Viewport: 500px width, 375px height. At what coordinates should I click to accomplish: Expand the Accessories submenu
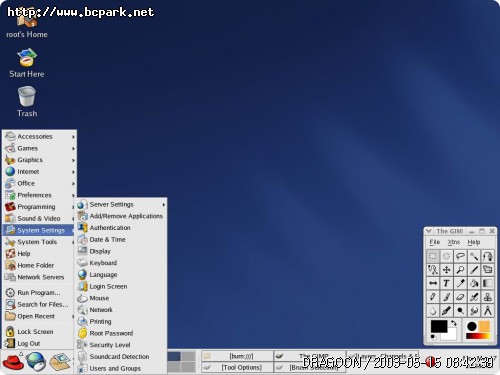click(39, 136)
